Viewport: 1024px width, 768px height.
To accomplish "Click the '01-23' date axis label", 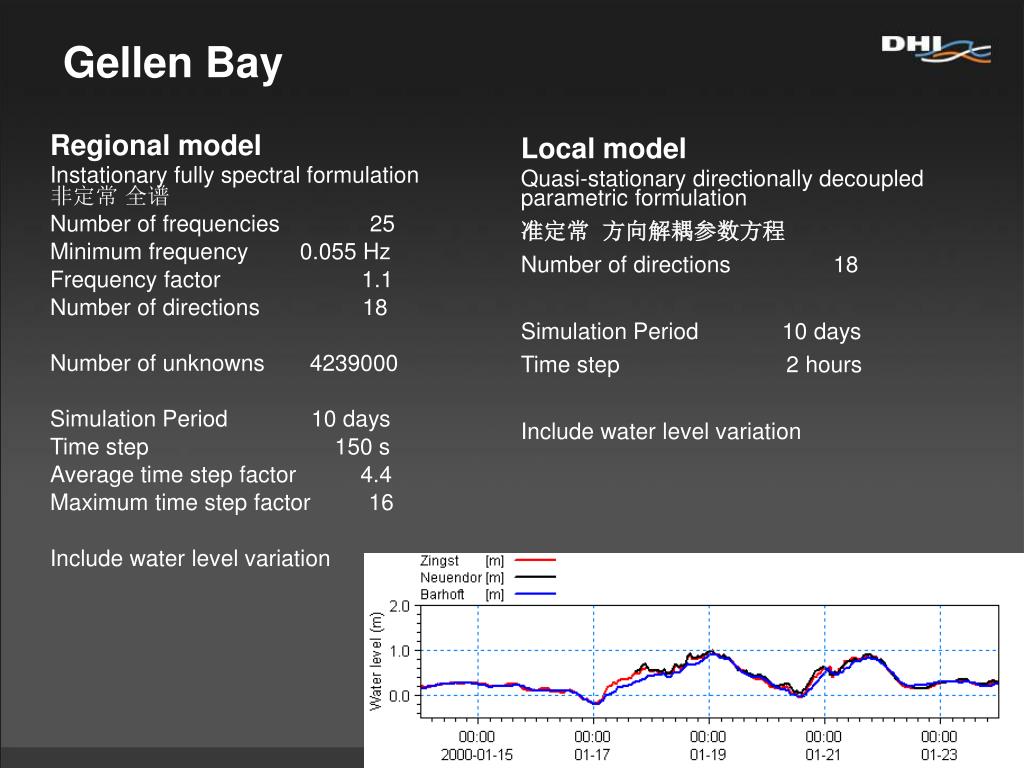I will 939,755.
